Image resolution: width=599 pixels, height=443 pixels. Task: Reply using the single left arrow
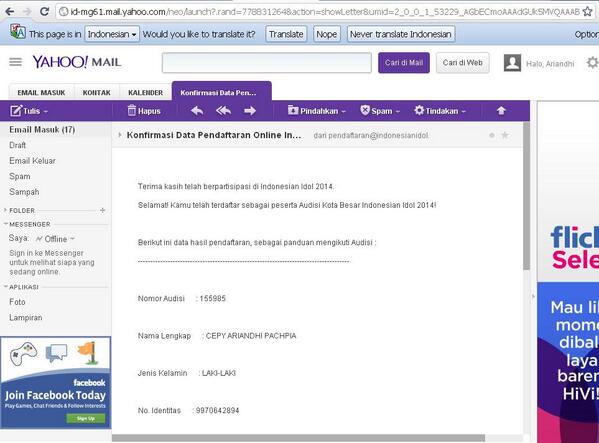click(x=197, y=111)
